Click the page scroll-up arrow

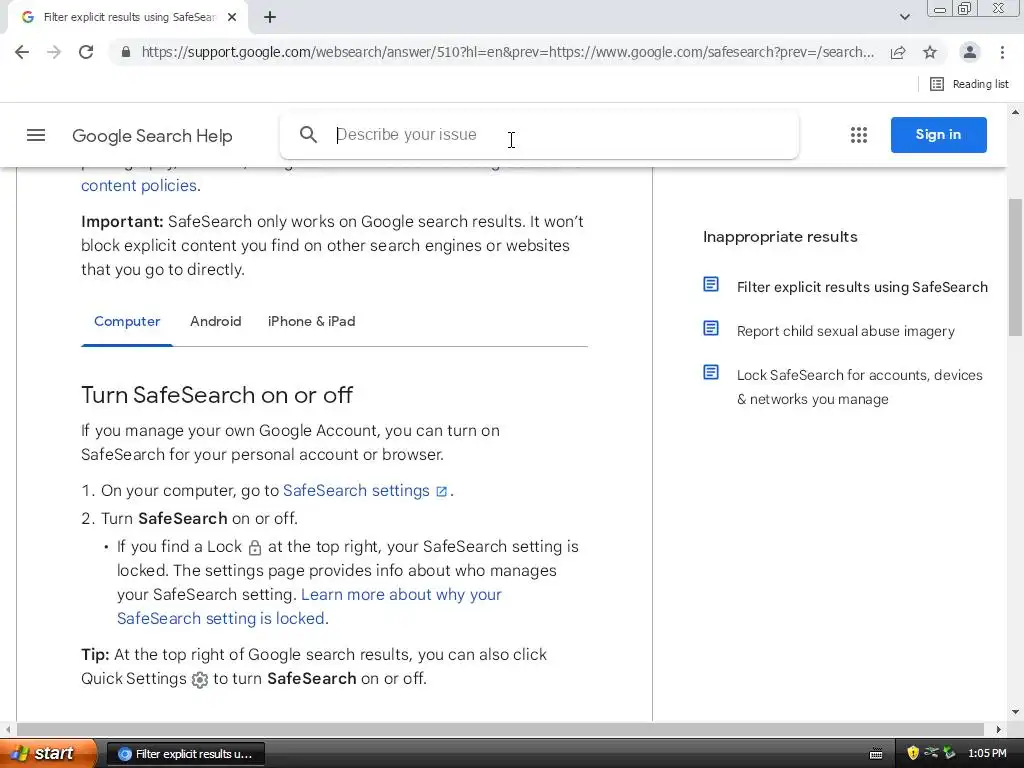point(1015,112)
